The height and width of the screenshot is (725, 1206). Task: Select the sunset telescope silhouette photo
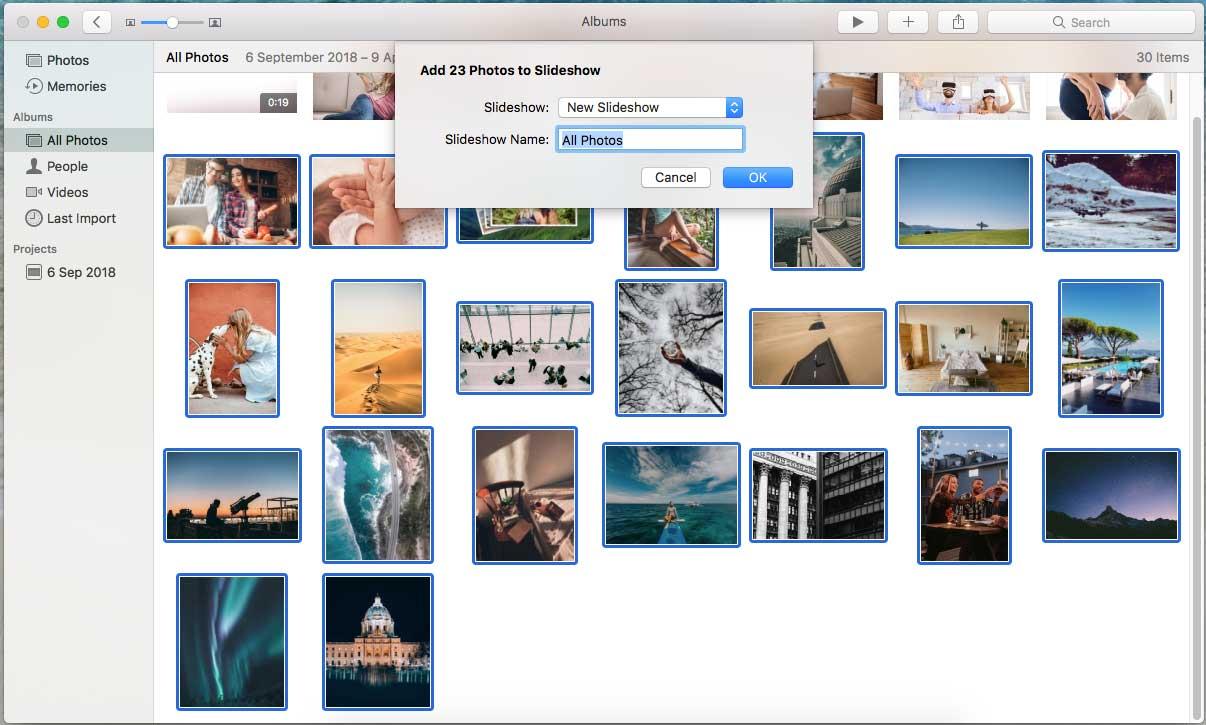click(x=232, y=495)
